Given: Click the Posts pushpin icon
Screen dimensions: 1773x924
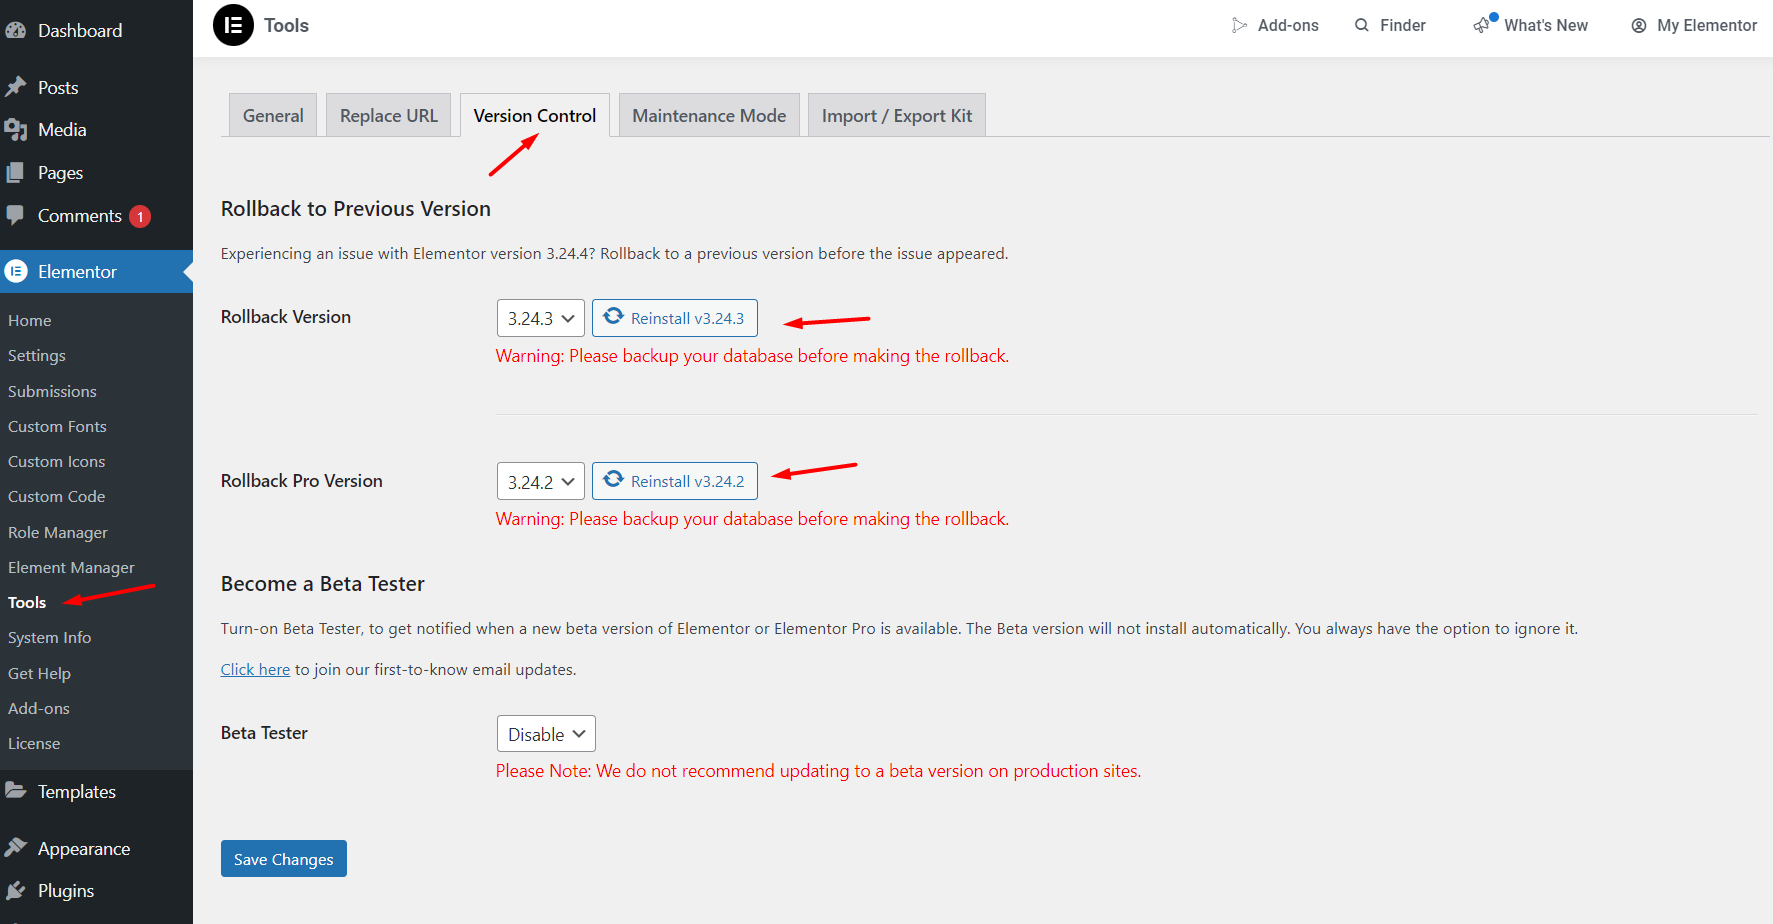Looking at the screenshot, I should coord(16,87).
